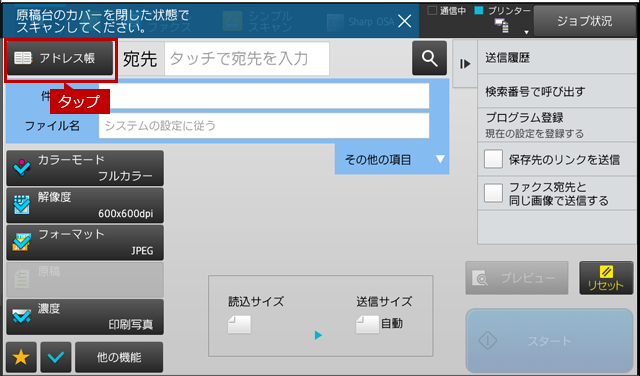
Task: Close the blue scan notice banner
Action: pyautogui.click(x=404, y=21)
